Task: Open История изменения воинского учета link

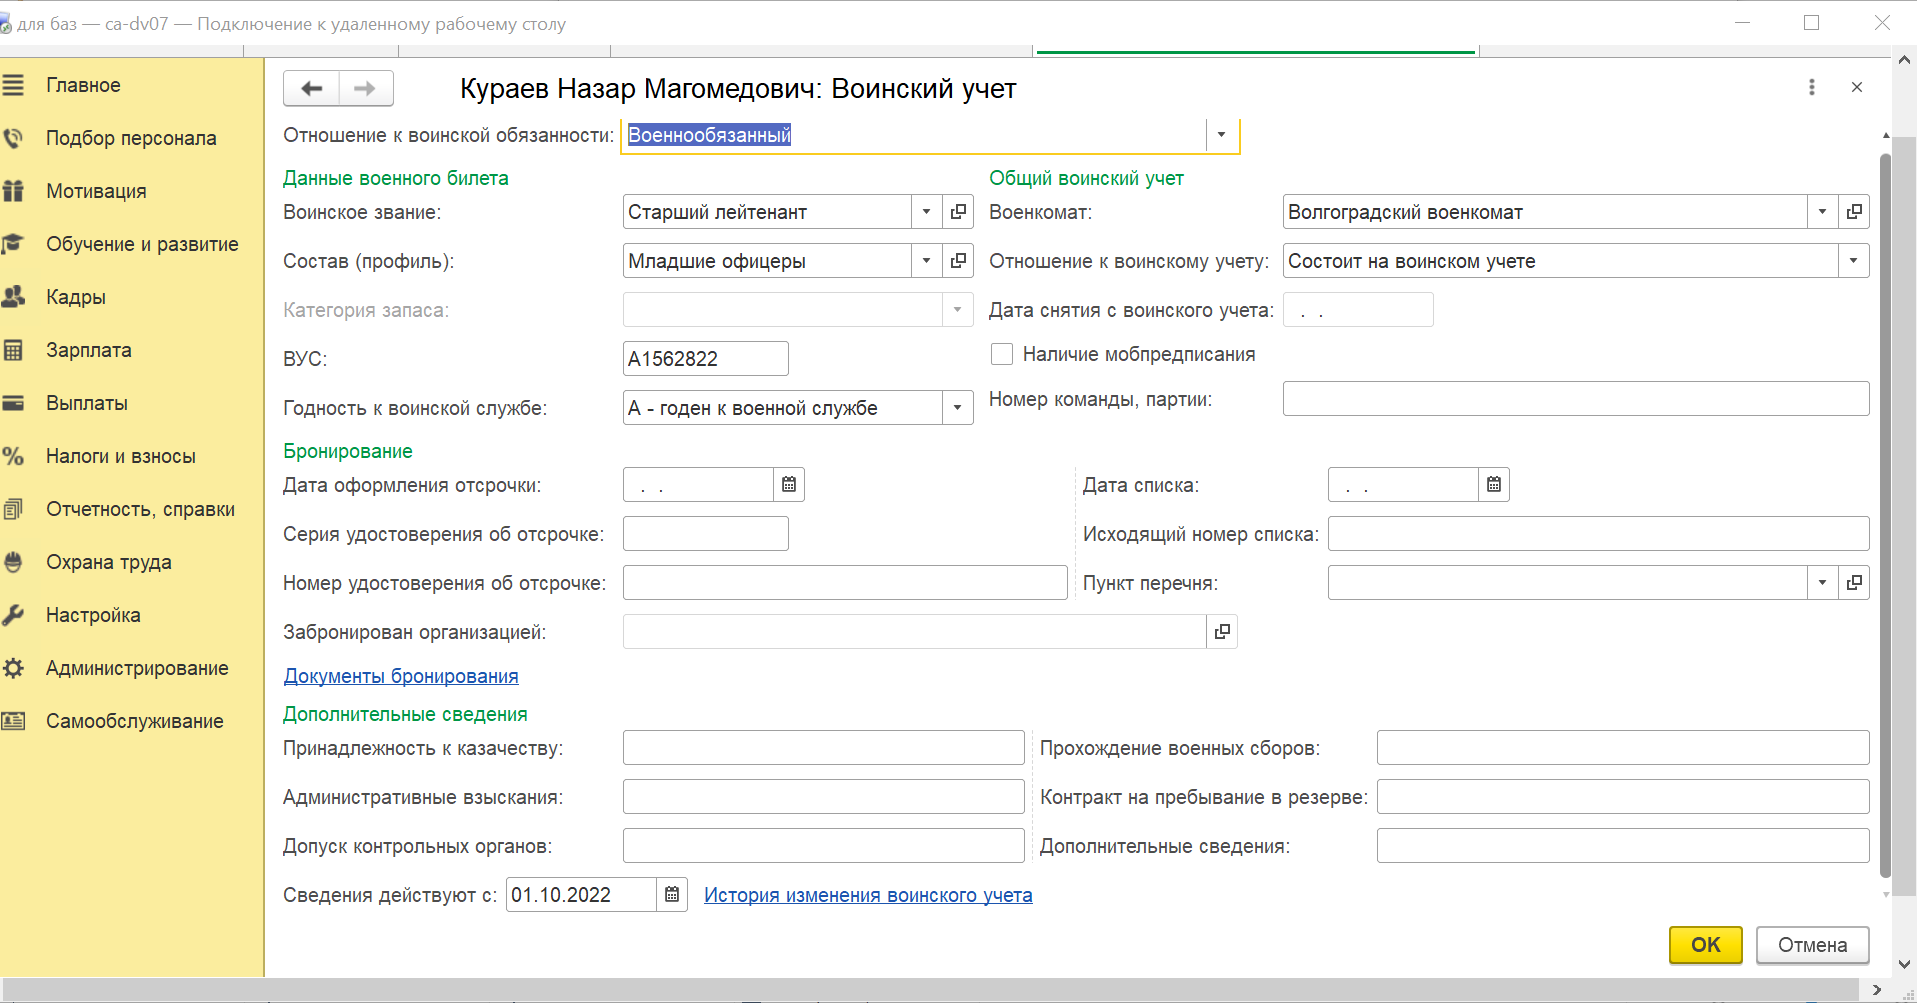Action: pos(867,895)
